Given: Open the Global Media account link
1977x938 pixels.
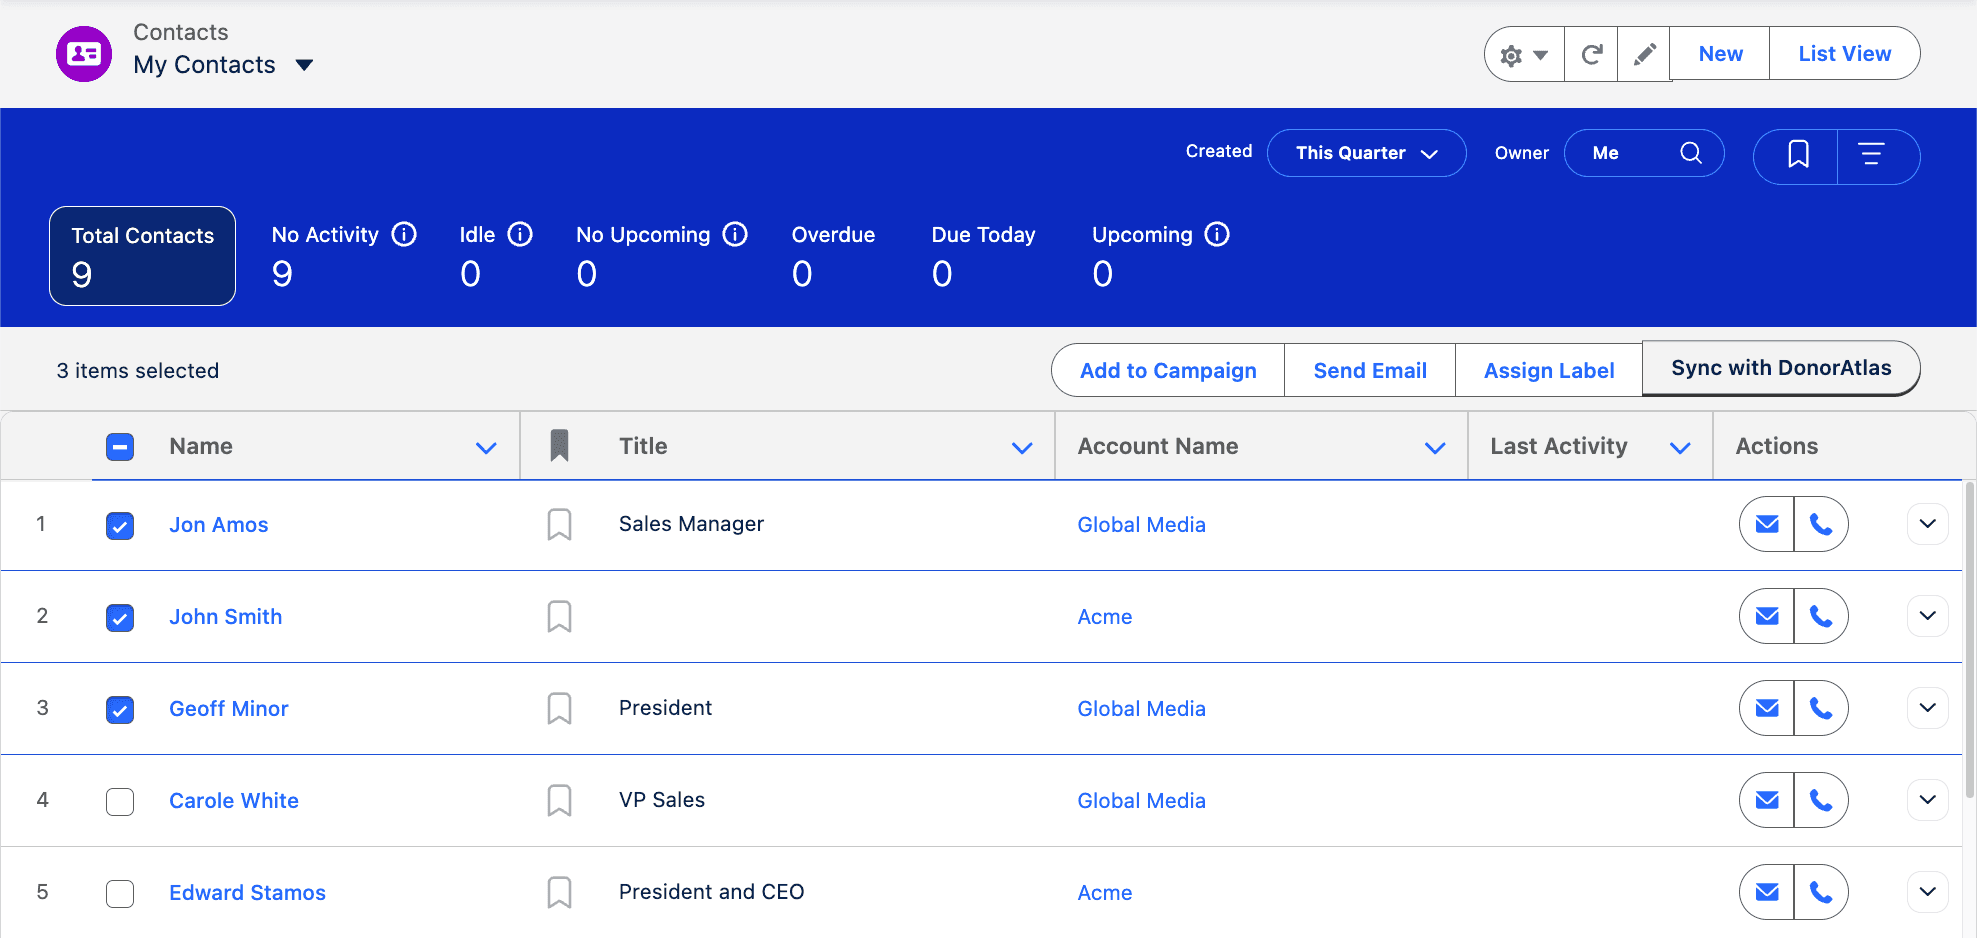Looking at the screenshot, I should pyautogui.click(x=1141, y=524).
